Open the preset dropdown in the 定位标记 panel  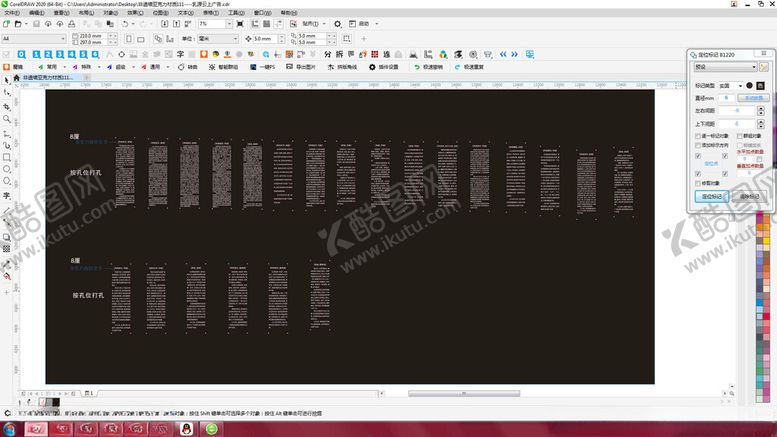pyautogui.click(x=725, y=67)
